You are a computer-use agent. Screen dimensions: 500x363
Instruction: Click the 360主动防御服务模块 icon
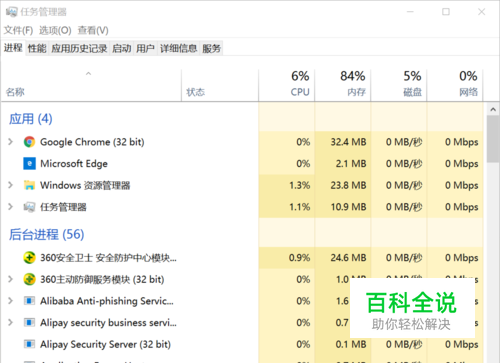pyautogui.click(x=29, y=279)
